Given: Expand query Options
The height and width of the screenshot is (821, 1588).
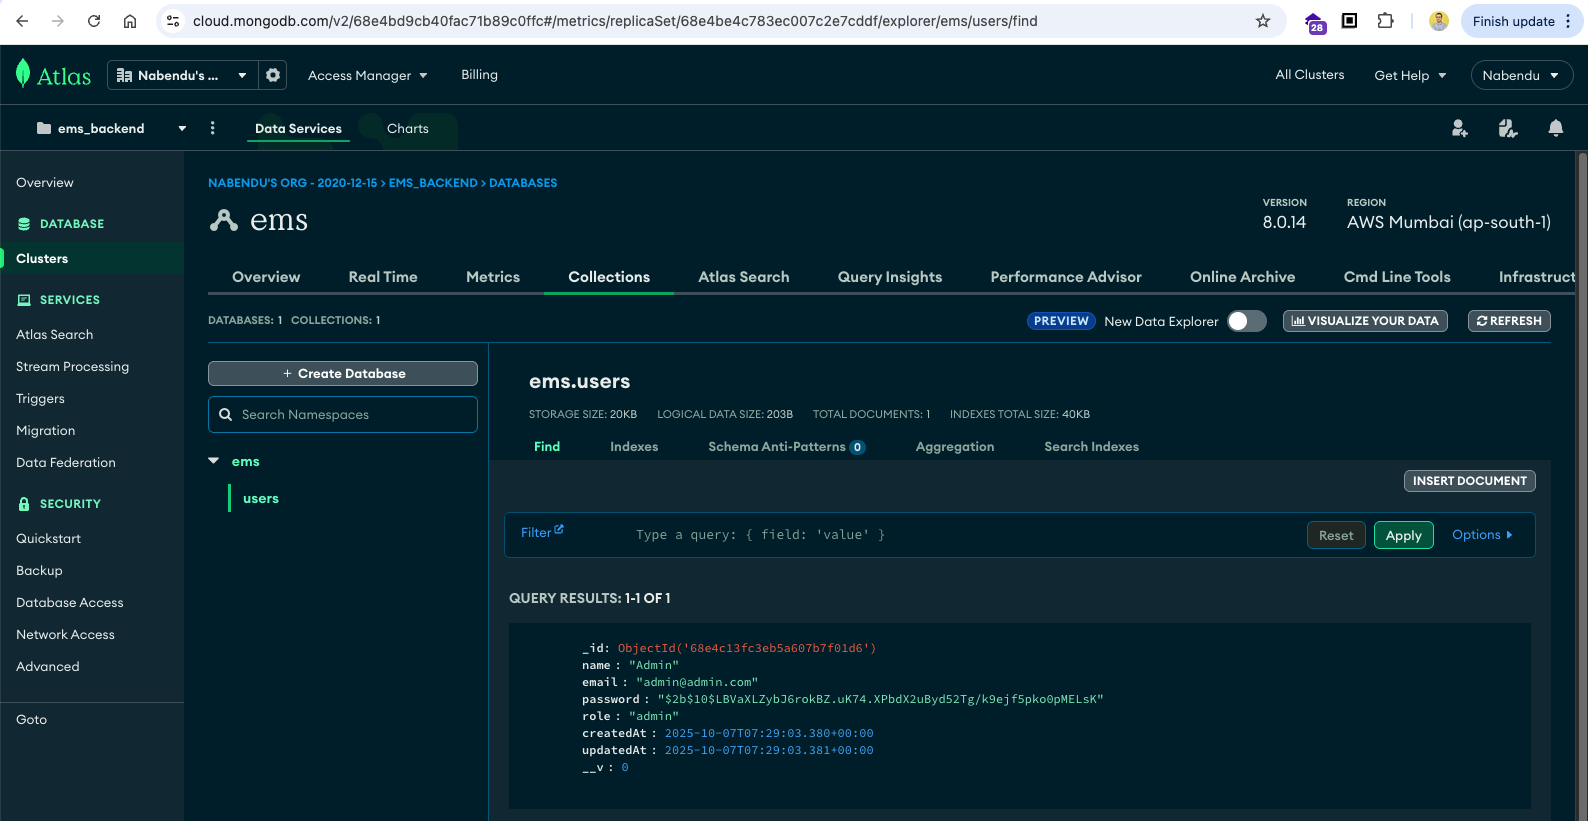Looking at the screenshot, I should (x=1482, y=535).
